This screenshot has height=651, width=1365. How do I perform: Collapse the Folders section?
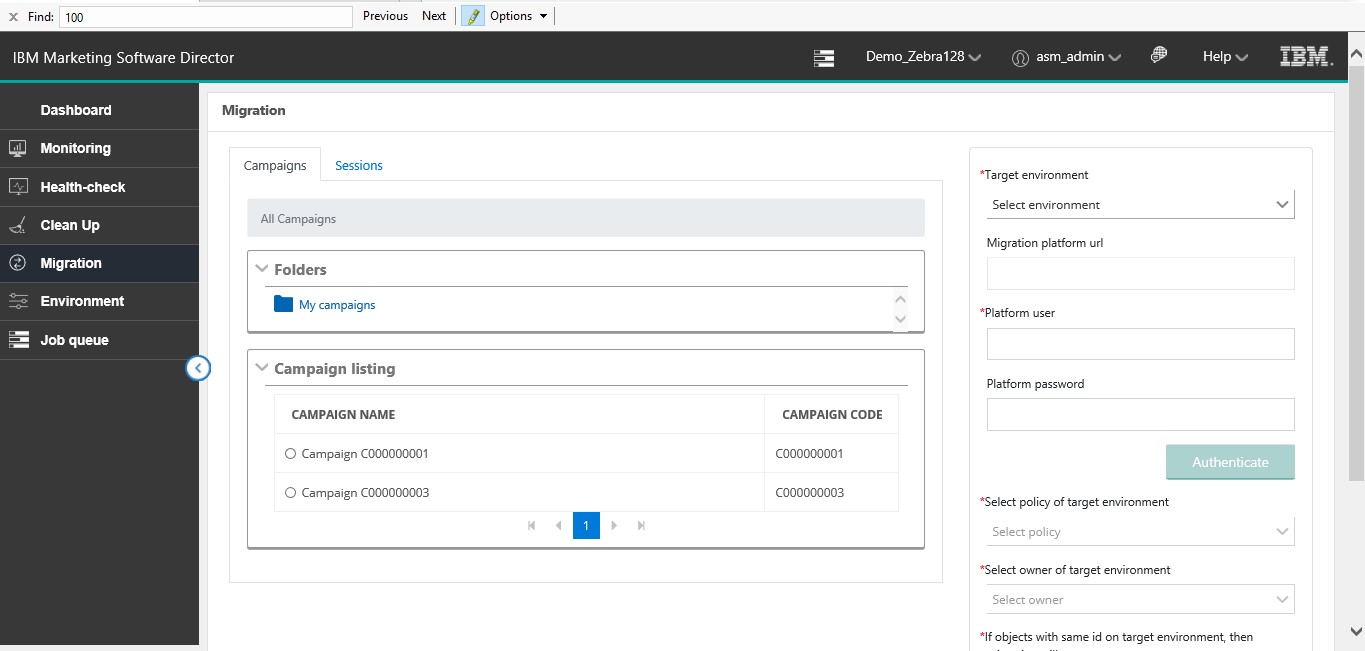pyautogui.click(x=262, y=269)
